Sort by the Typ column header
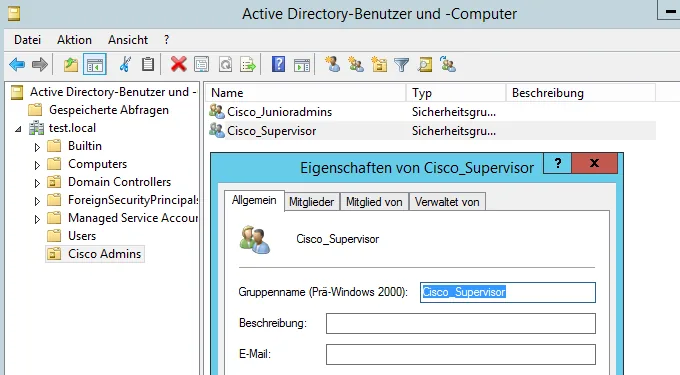Viewport: 680px width, 375px height. pyautogui.click(x=456, y=93)
